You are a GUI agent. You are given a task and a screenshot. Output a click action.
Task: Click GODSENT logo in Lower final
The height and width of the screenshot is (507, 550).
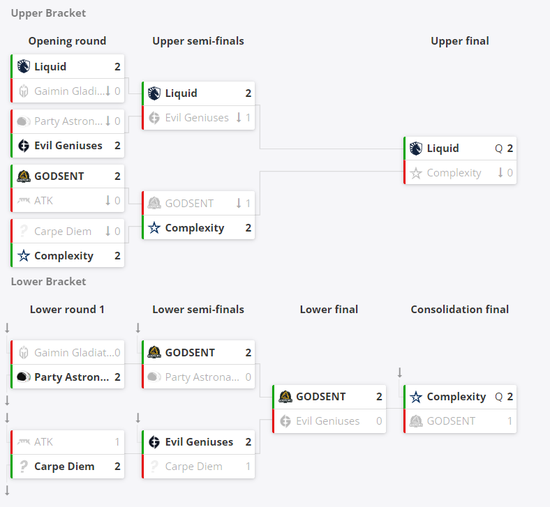[x=285, y=396]
